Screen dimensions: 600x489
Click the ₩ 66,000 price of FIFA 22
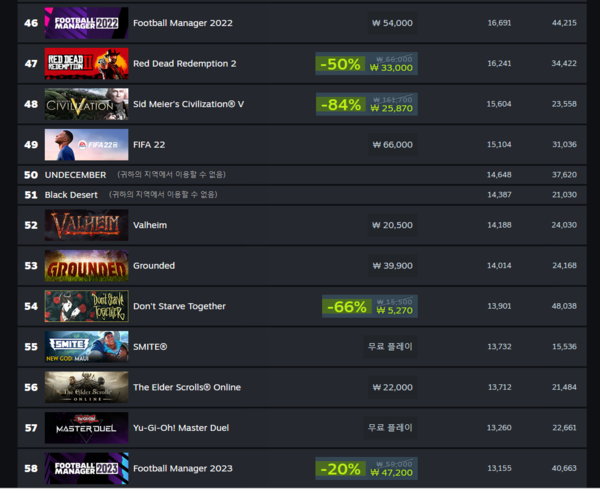point(393,145)
